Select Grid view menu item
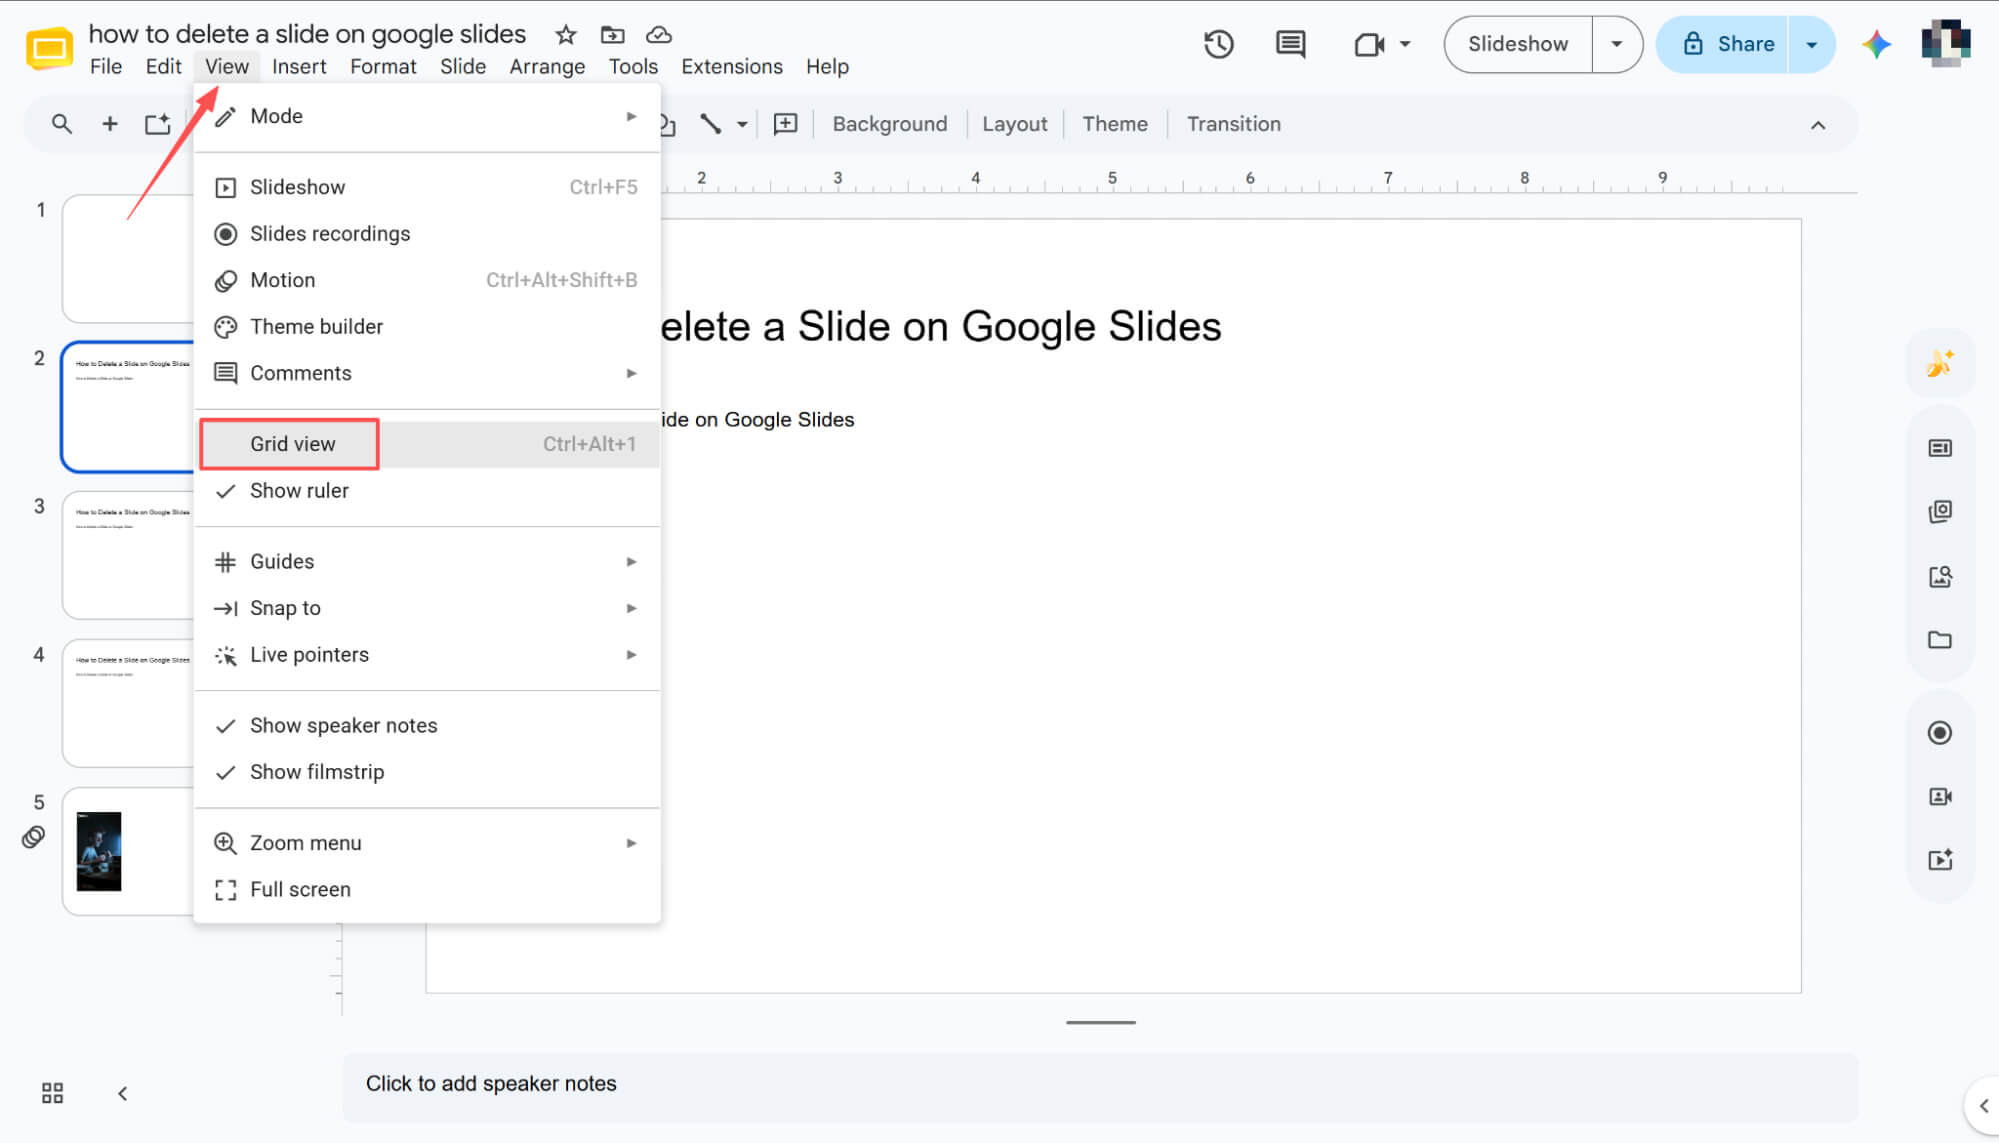The height and width of the screenshot is (1143, 1999). (x=427, y=444)
